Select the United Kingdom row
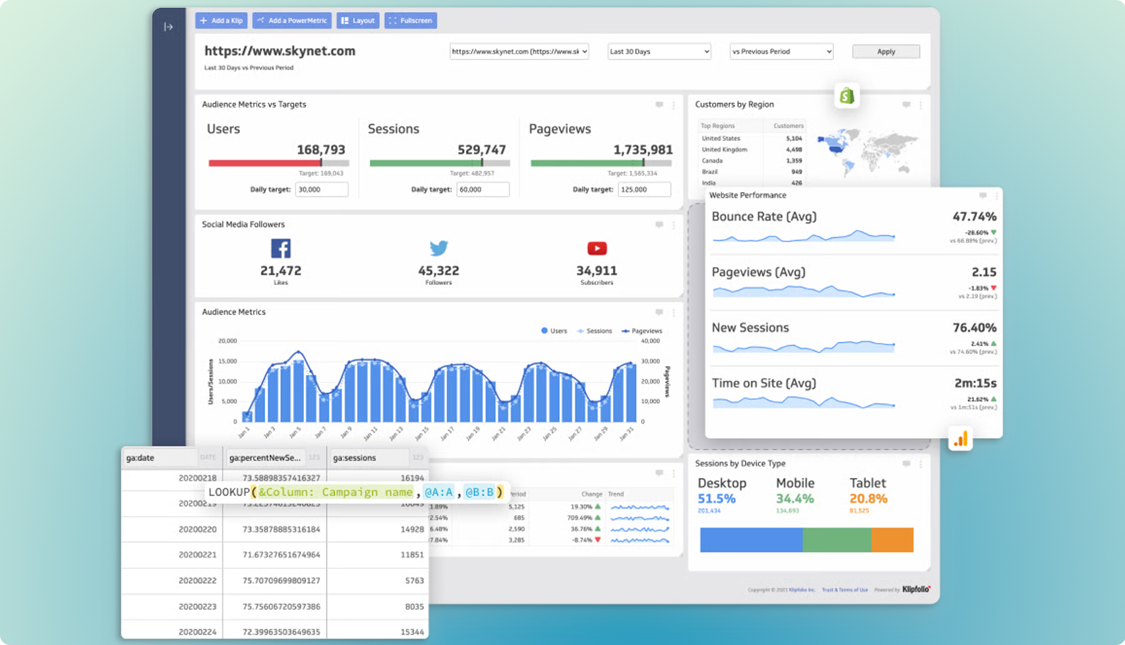This screenshot has height=645, width=1125. click(751, 149)
